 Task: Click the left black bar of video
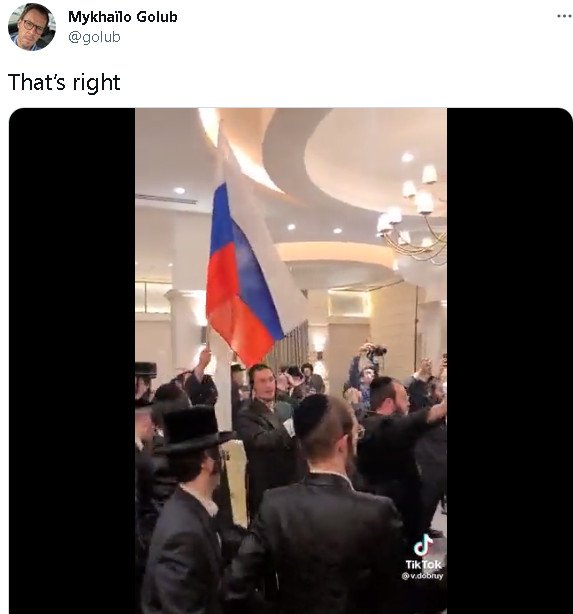[72, 361]
